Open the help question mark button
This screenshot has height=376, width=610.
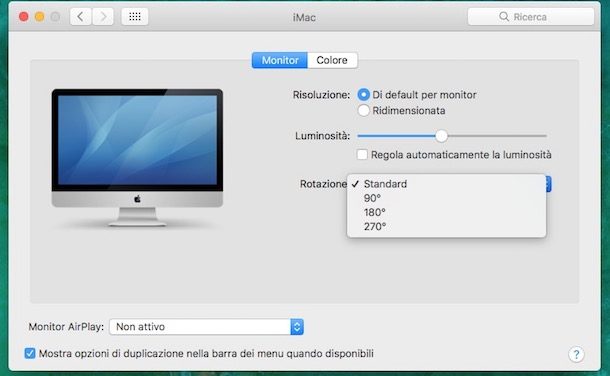576,354
